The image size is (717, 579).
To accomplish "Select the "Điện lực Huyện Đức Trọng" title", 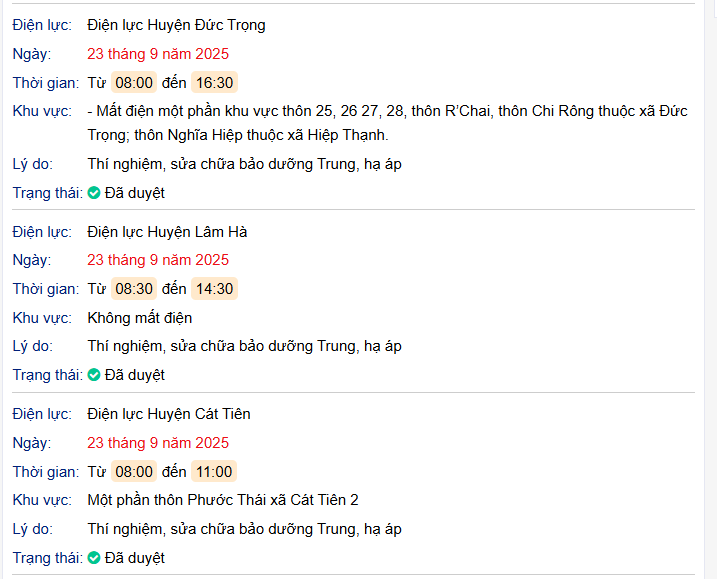I will pos(176,25).
